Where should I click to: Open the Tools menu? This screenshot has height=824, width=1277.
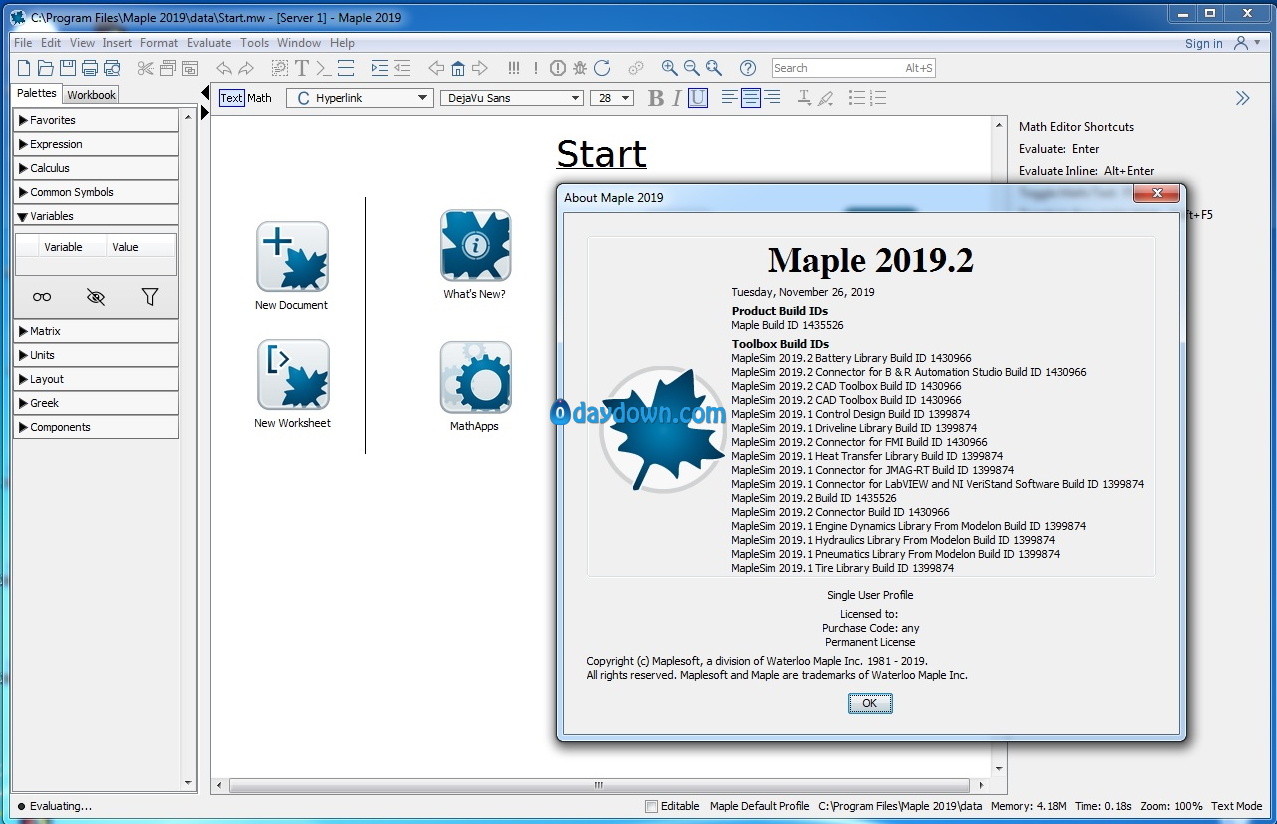(255, 43)
